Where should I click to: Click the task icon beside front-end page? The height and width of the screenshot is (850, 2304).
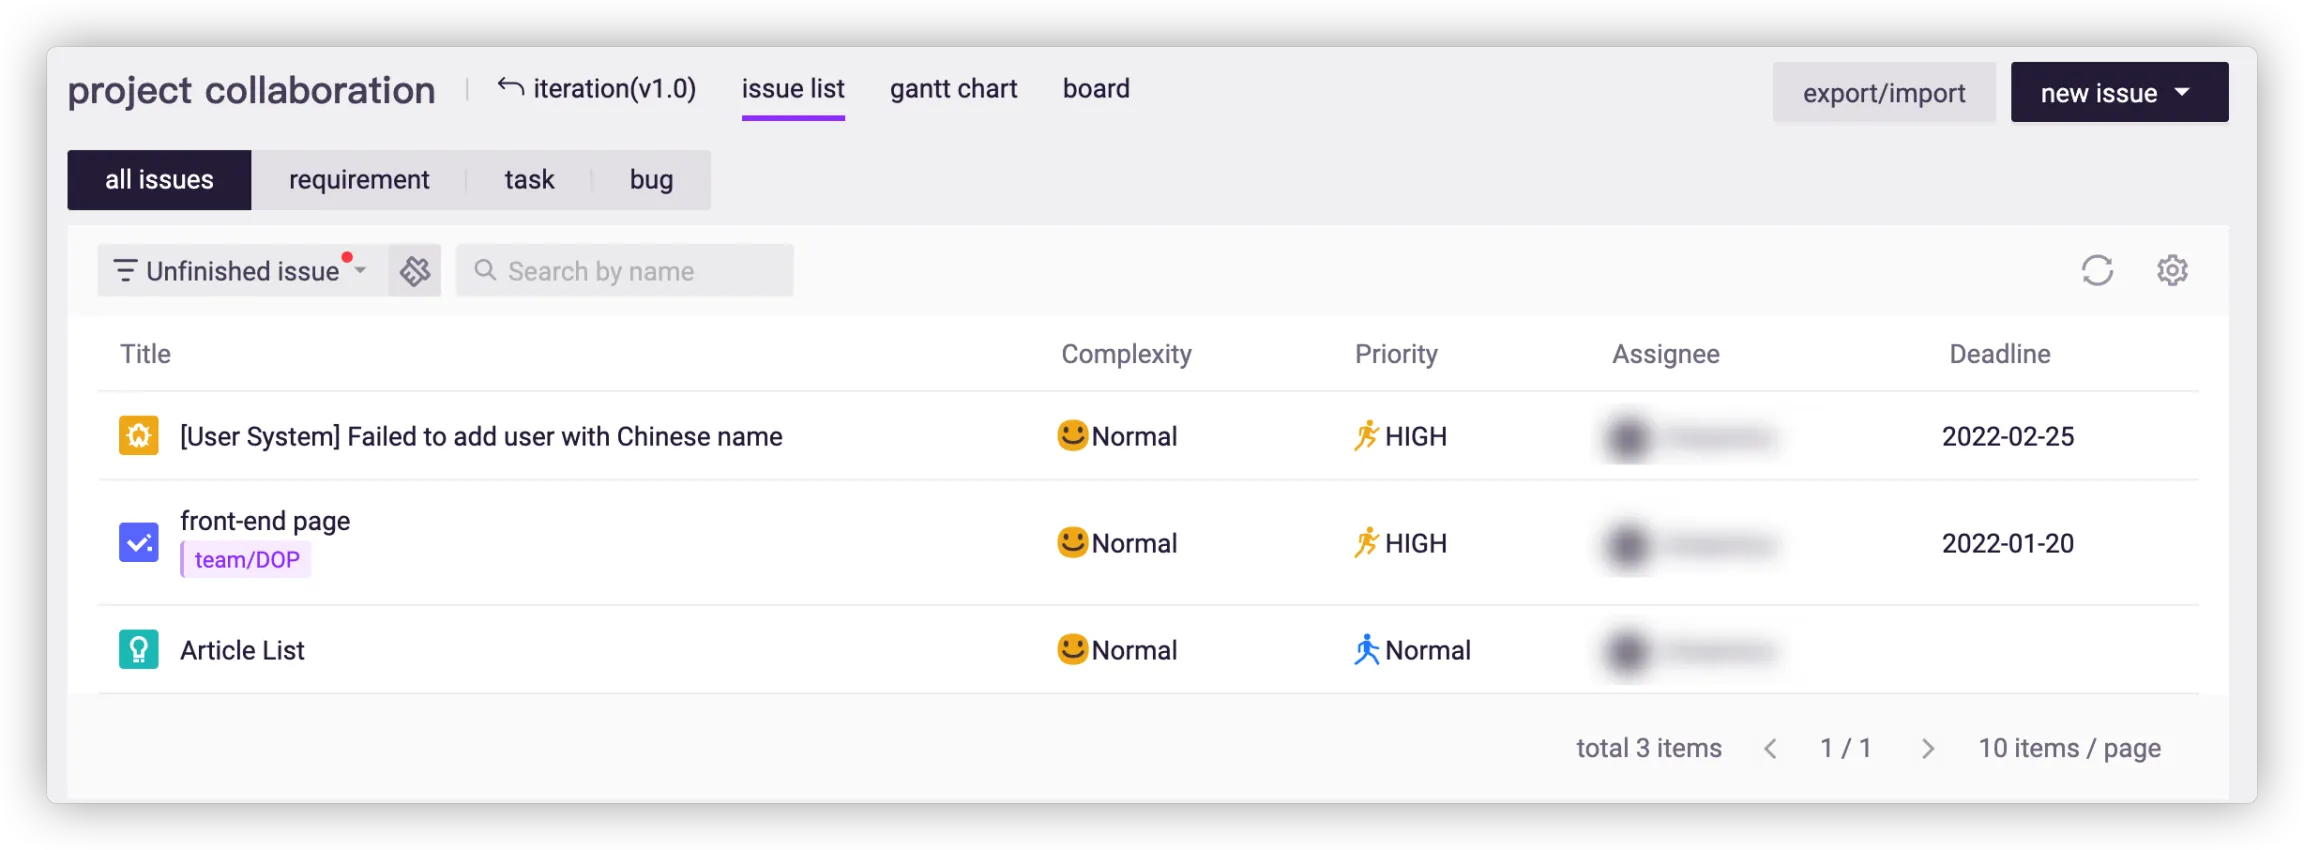point(139,543)
